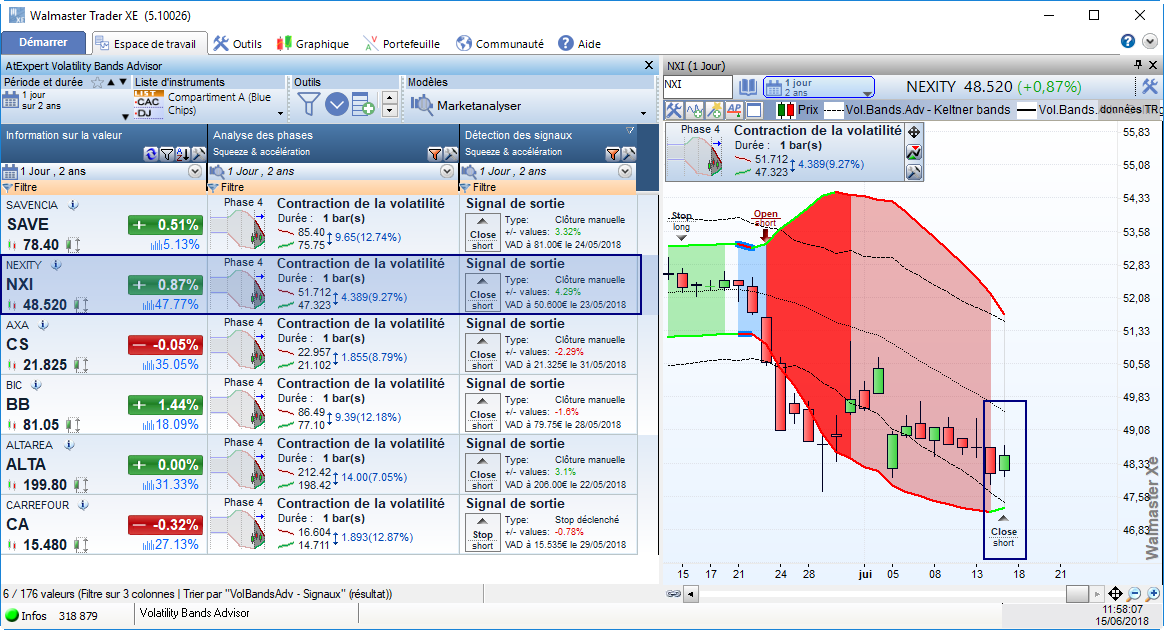
Task: Click the Prix candlestick legend swatch
Action: [x=785, y=110]
